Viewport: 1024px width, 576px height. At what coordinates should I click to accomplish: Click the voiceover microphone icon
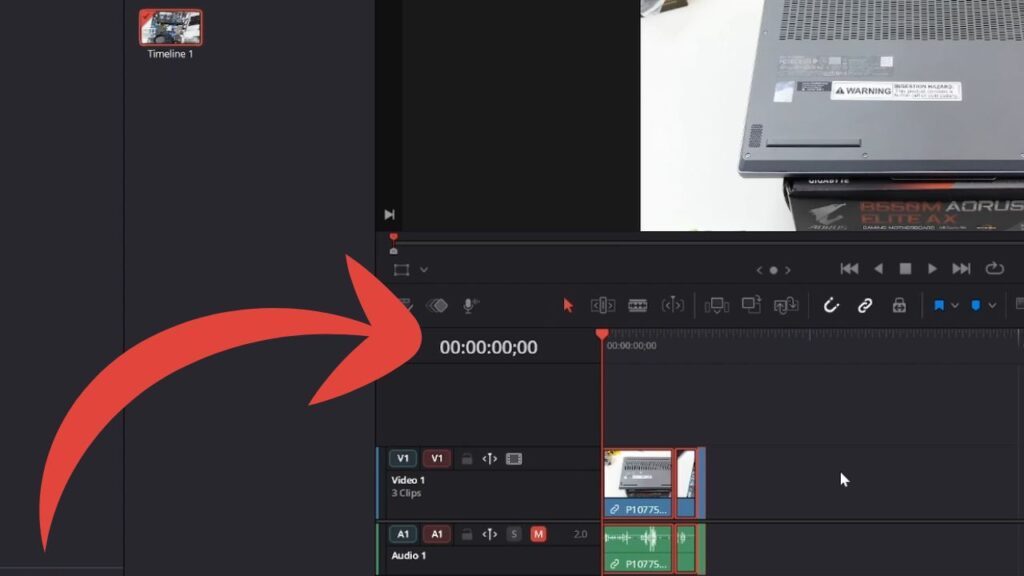point(468,306)
